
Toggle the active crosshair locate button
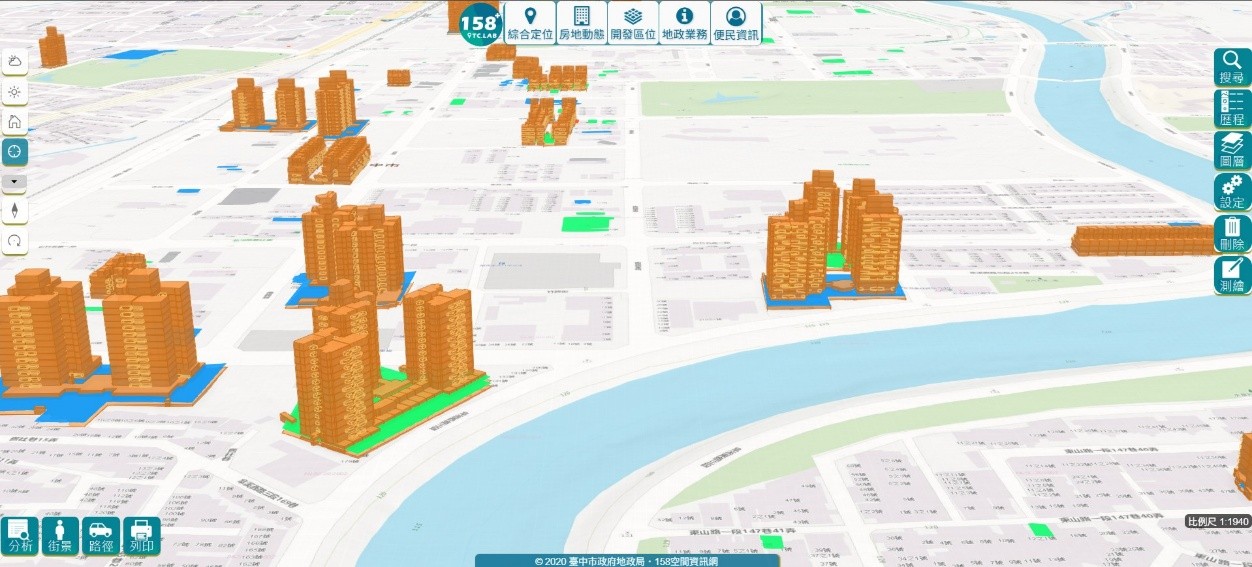[15, 152]
